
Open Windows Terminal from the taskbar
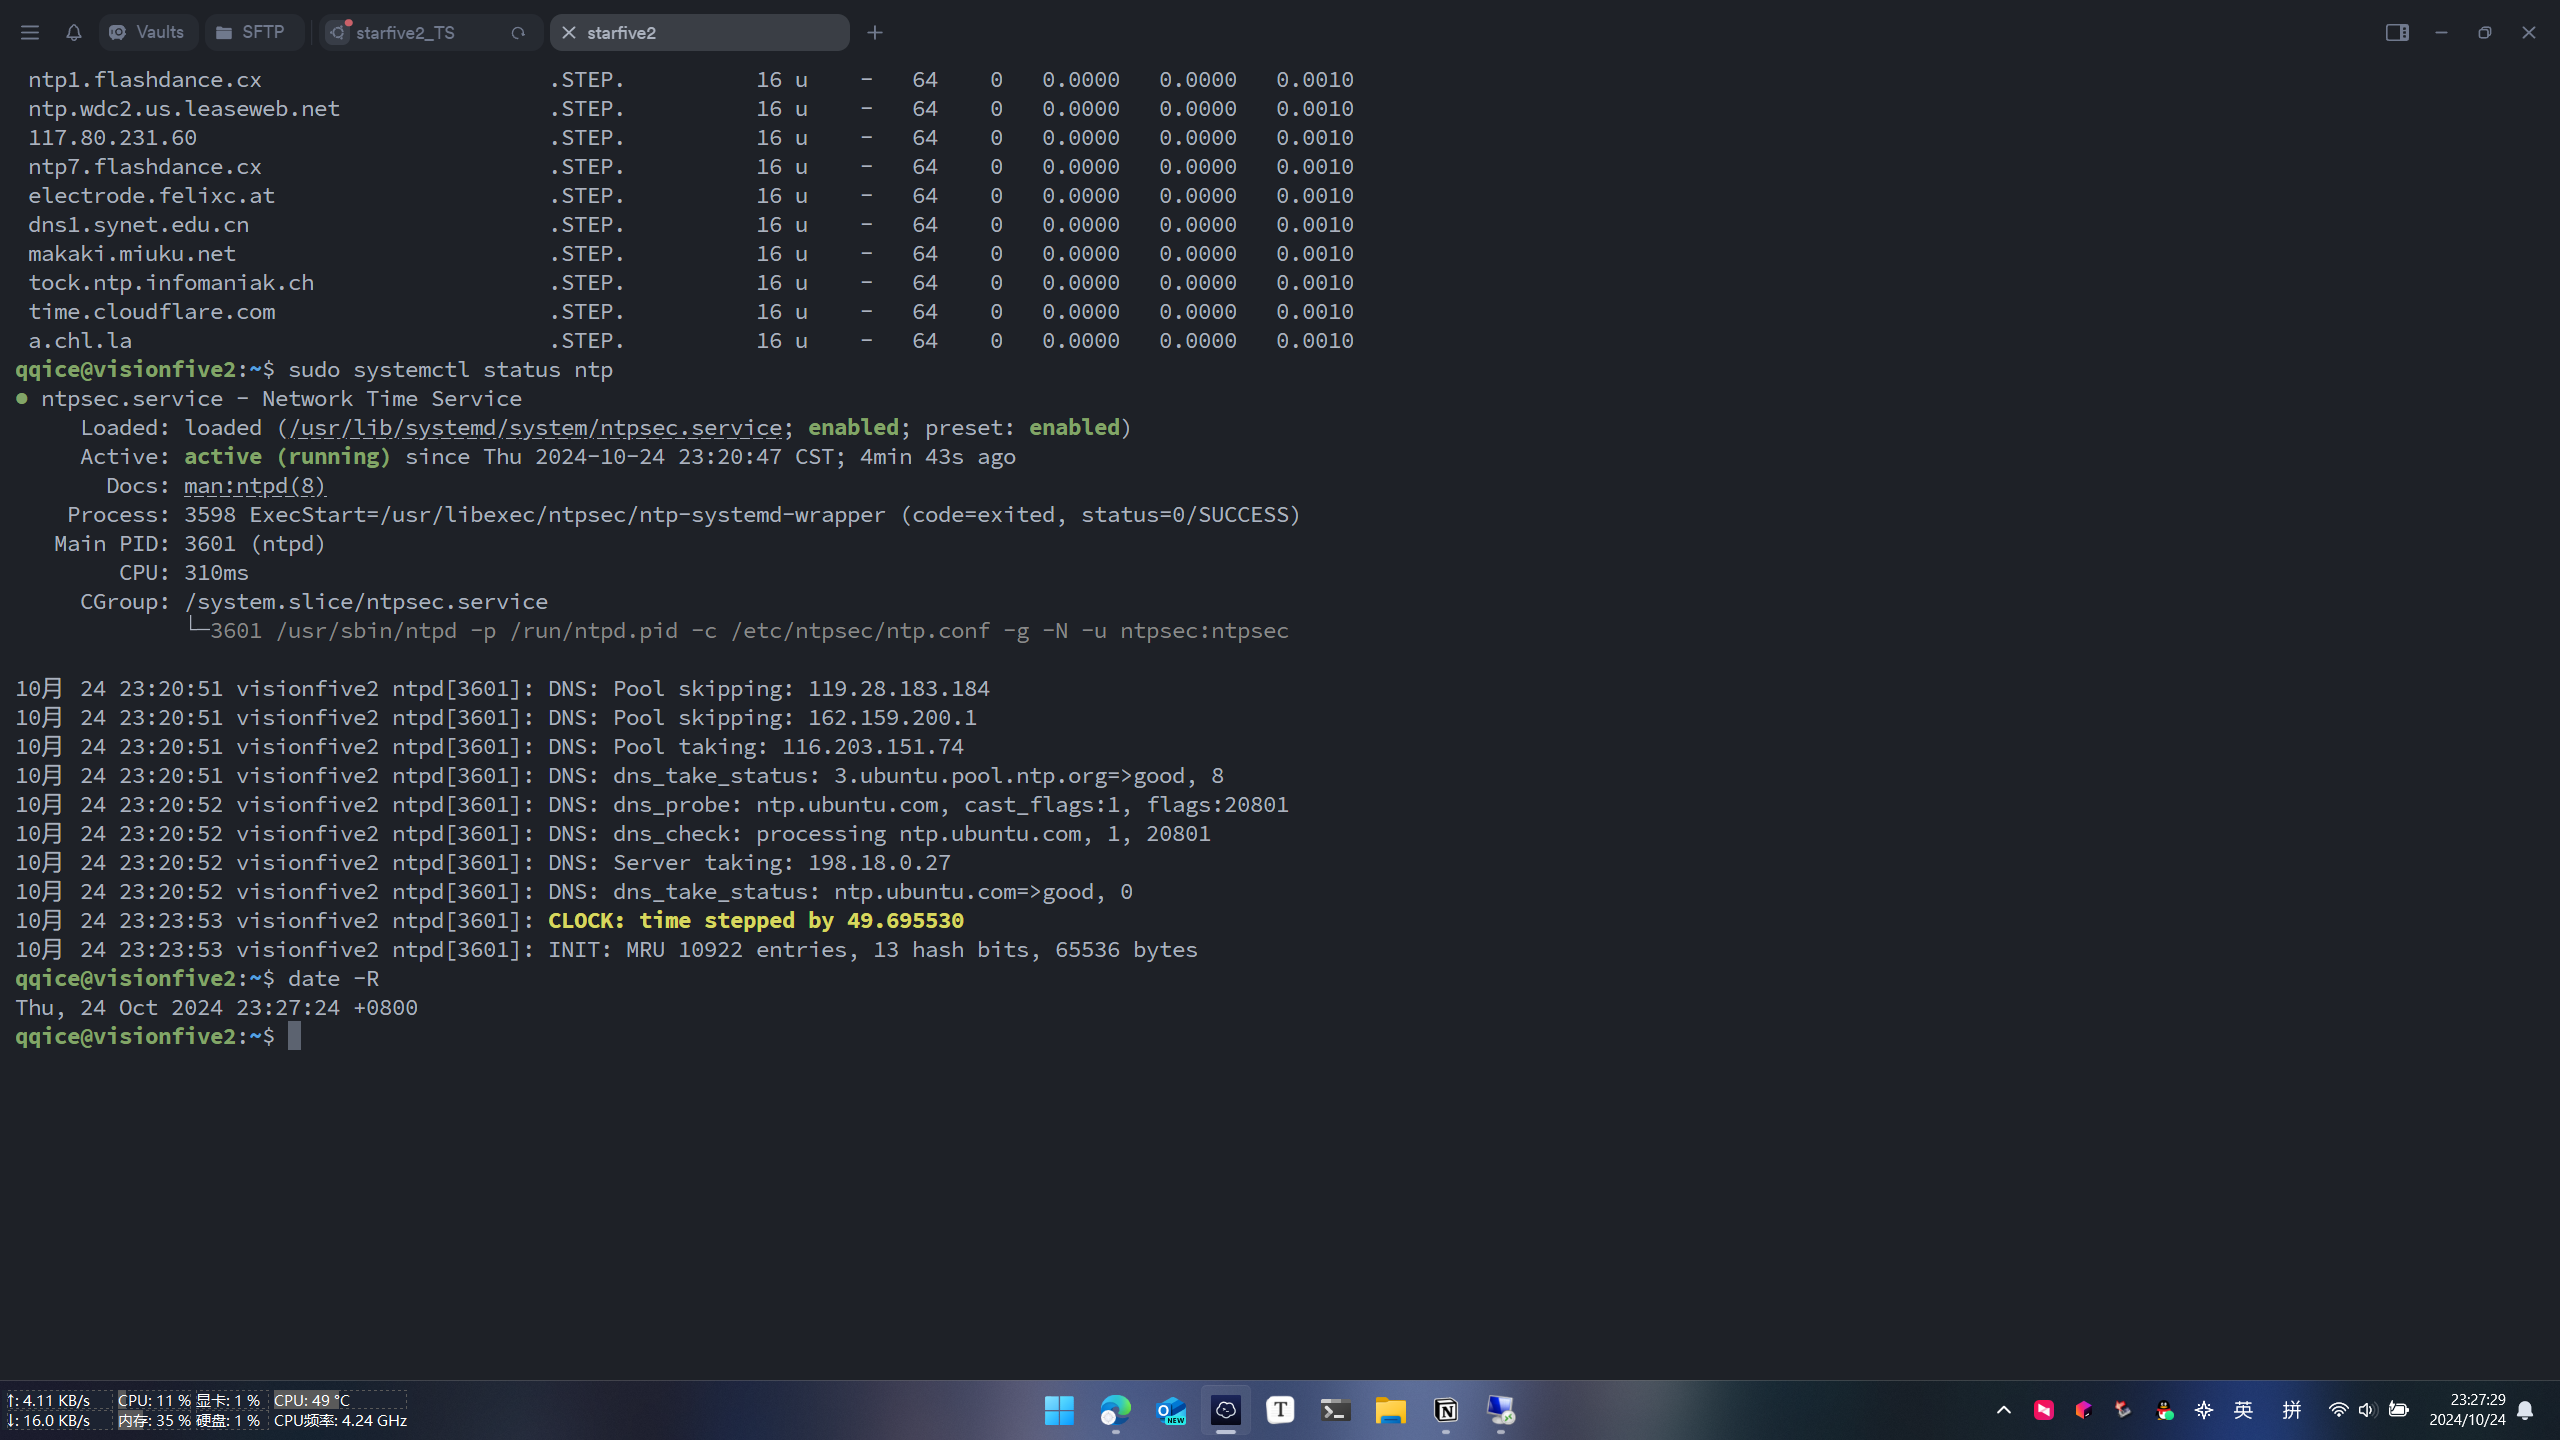[1335, 1410]
